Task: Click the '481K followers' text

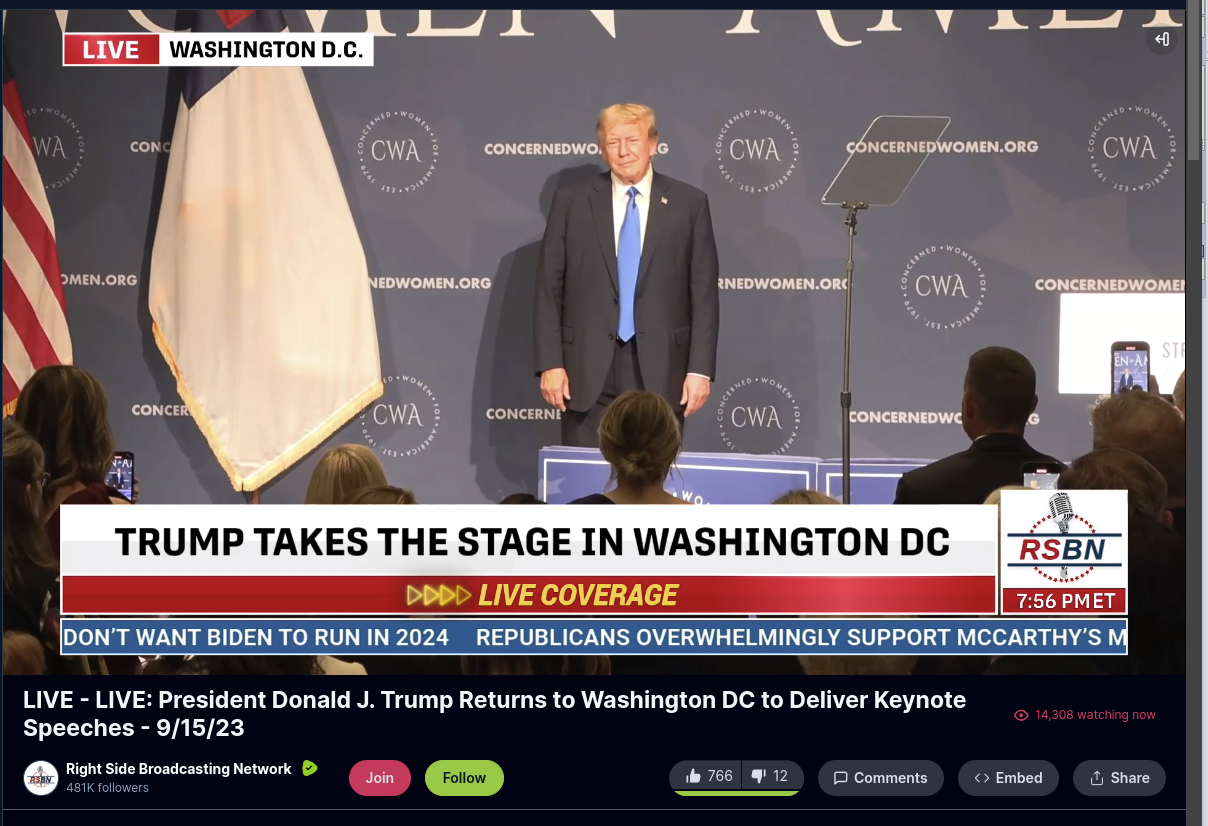Action: tap(107, 788)
